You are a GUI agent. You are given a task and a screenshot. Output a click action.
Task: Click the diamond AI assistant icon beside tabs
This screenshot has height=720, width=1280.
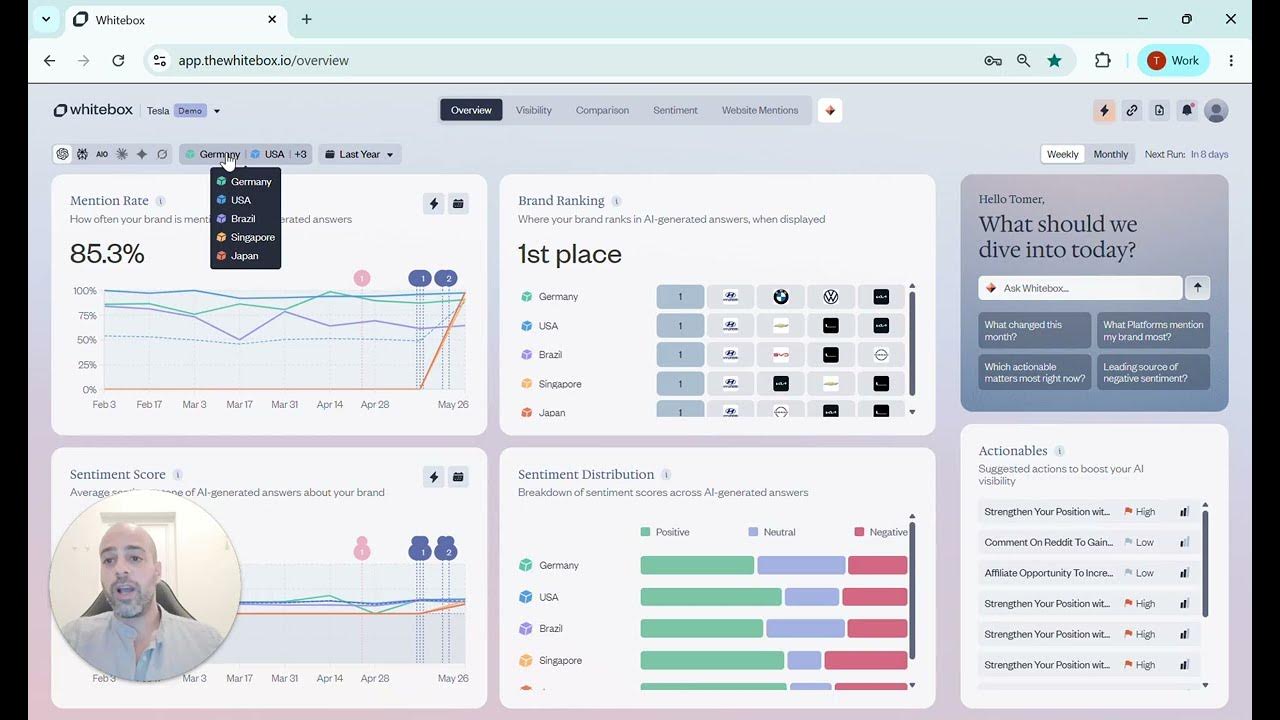click(x=830, y=110)
